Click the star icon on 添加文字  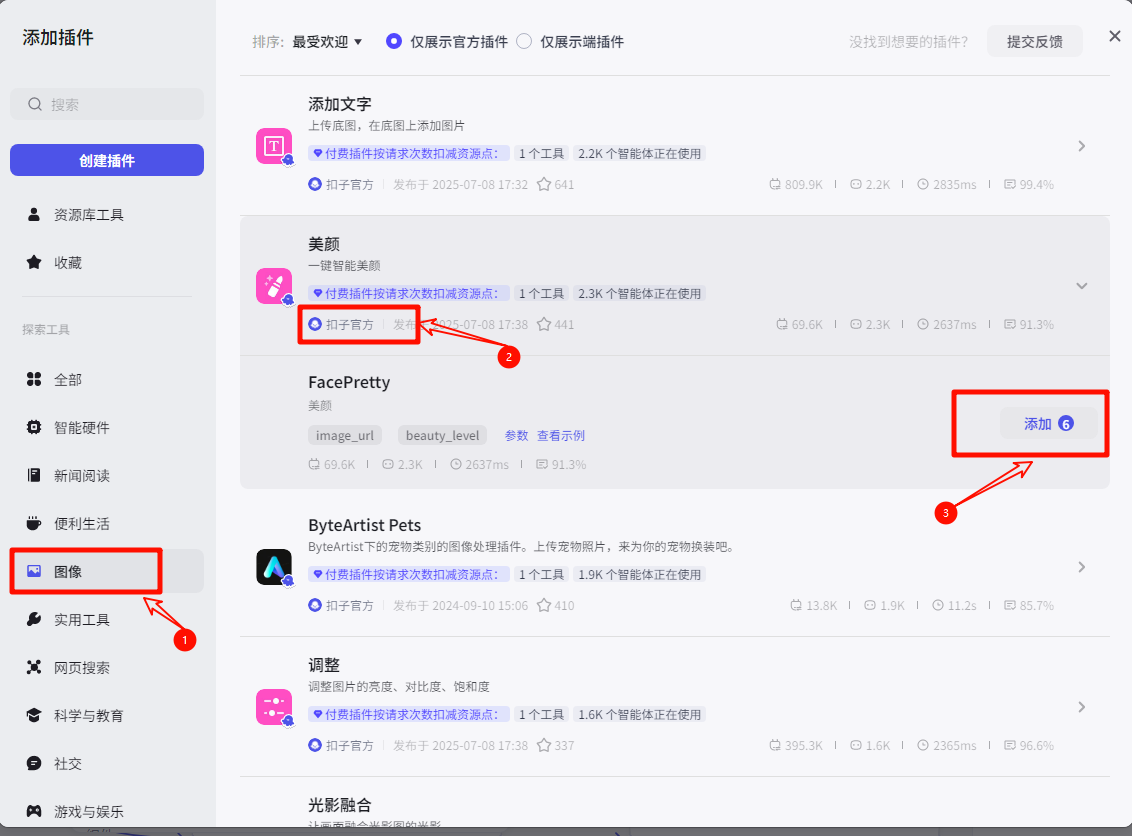(x=544, y=185)
